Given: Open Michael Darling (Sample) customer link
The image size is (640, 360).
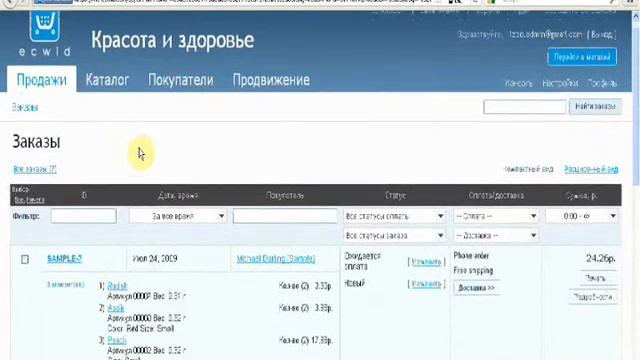Looking at the screenshot, I should (276, 259).
